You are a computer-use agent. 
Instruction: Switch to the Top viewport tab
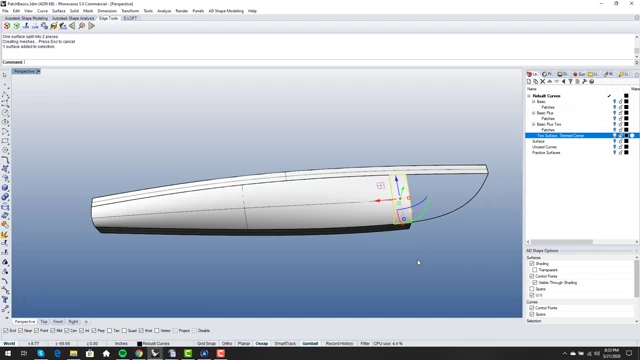pyautogui.click(x=44, y=322)
